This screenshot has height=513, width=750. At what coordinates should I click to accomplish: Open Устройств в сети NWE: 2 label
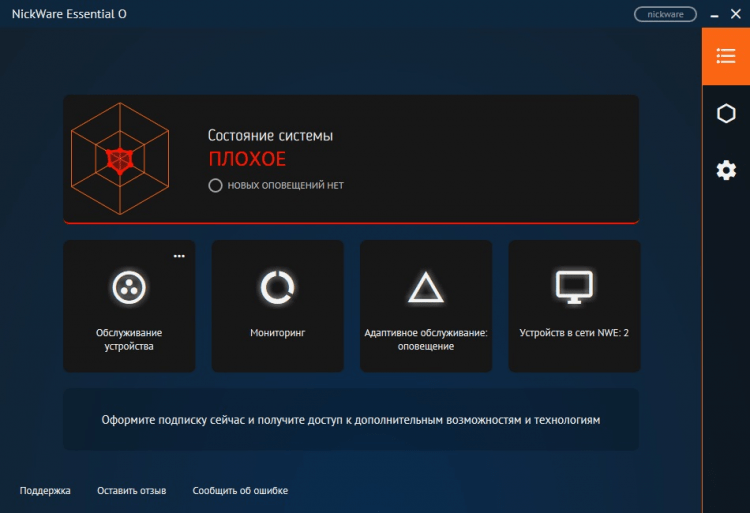coord(574,333)
